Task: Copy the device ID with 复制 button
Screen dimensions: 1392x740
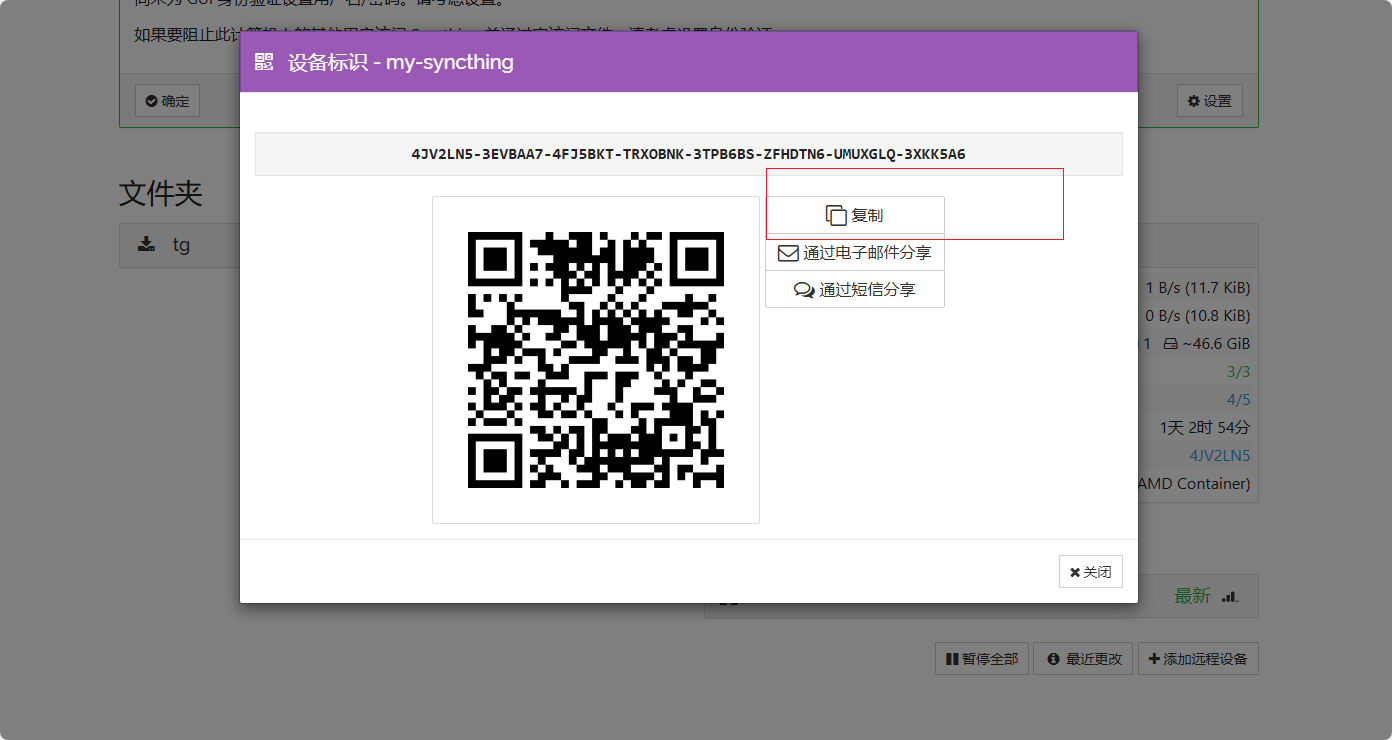Action: [855, 215]
